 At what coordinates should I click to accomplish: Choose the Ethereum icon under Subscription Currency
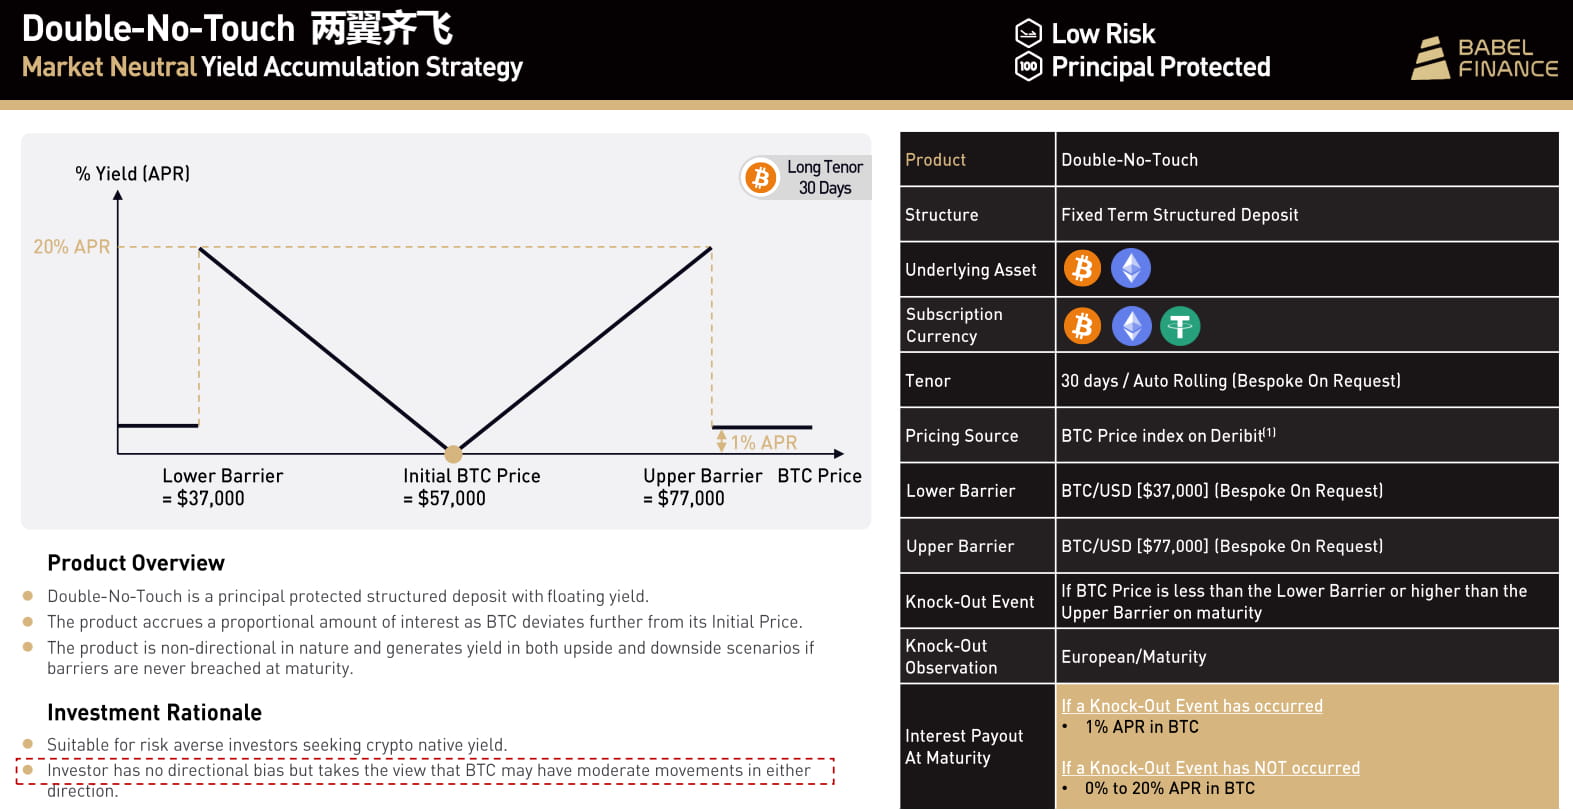[x=1131, y=326]
